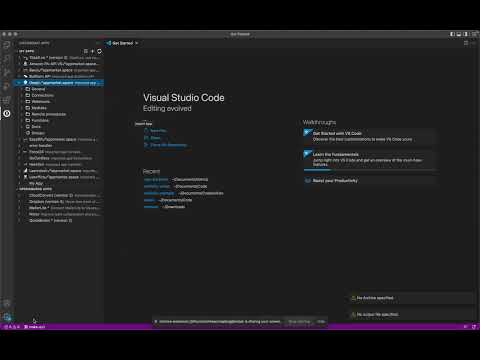Click the warning icon on No Archive specified
Screen dimensions: 480x360
353,298
